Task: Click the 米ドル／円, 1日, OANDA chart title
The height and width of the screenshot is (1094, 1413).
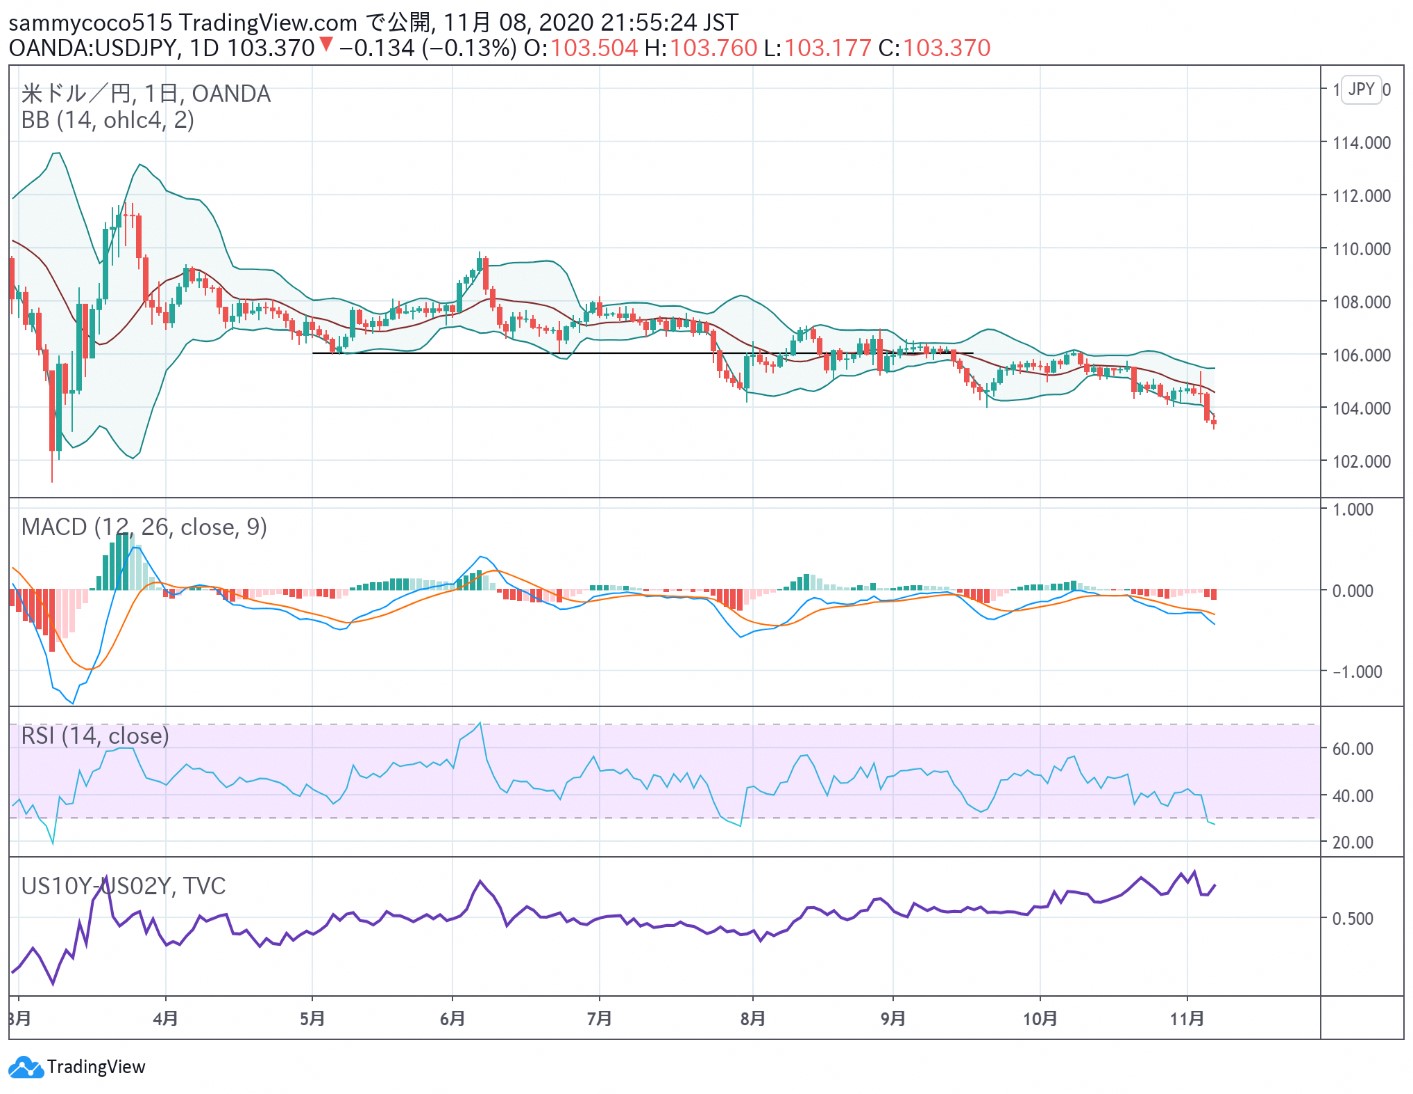Action: coord(146,94)
